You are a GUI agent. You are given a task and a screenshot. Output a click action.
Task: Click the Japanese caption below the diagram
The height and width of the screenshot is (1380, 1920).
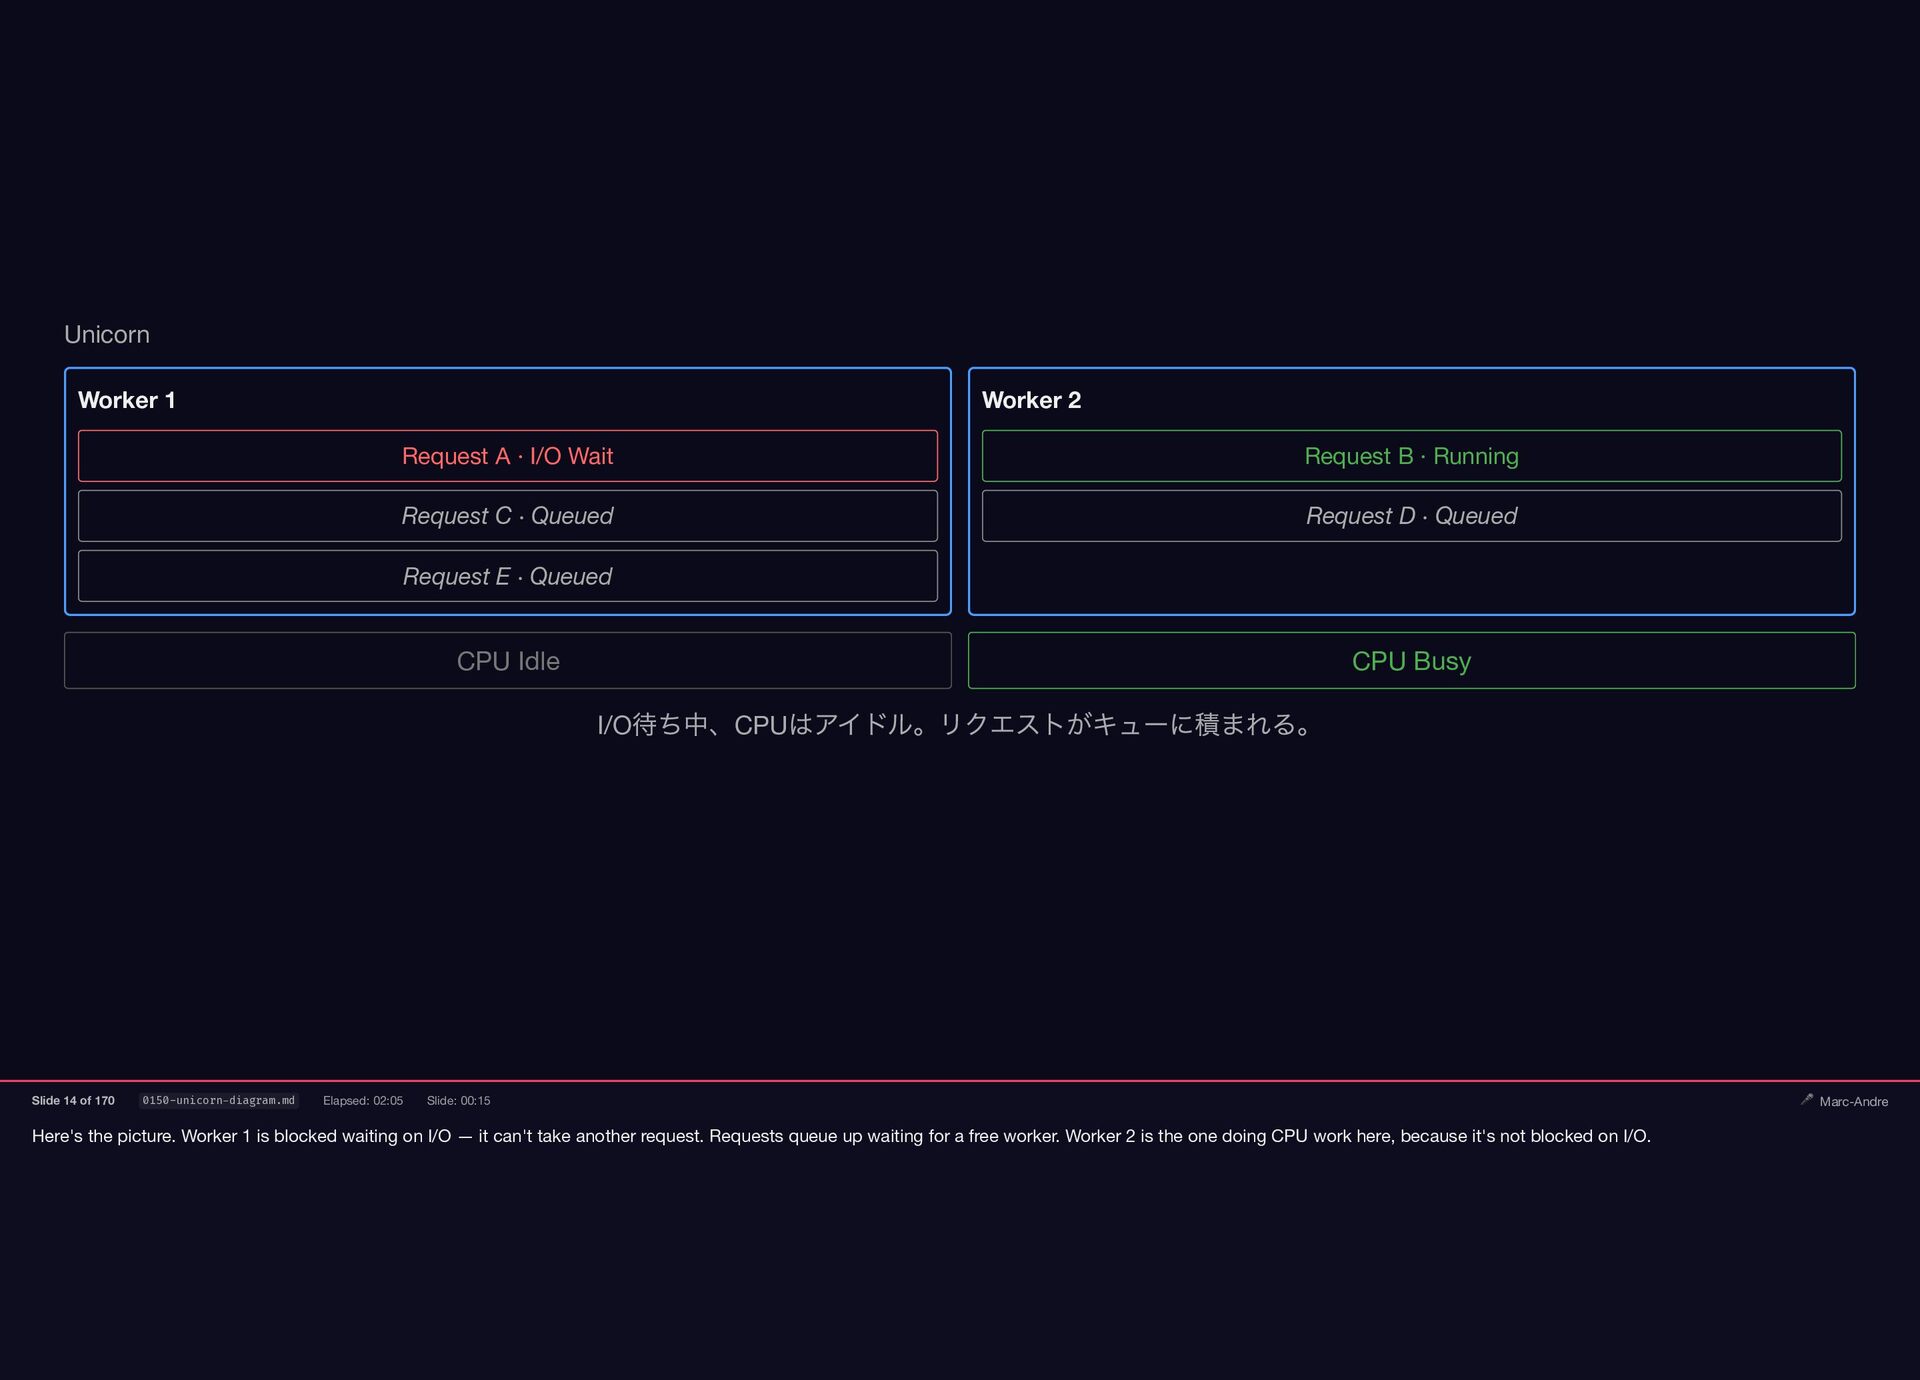pos(957,724)
